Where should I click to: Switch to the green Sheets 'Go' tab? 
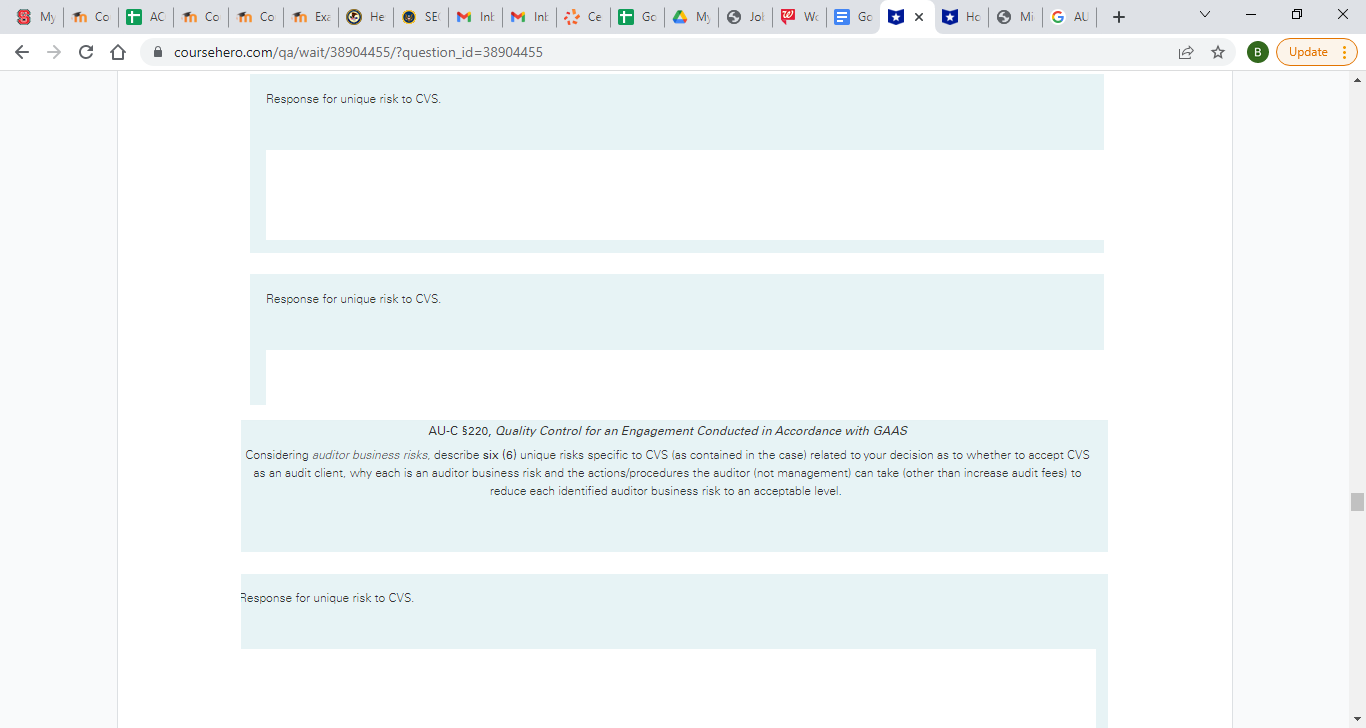pyautogui.click(x=638, y=17)
